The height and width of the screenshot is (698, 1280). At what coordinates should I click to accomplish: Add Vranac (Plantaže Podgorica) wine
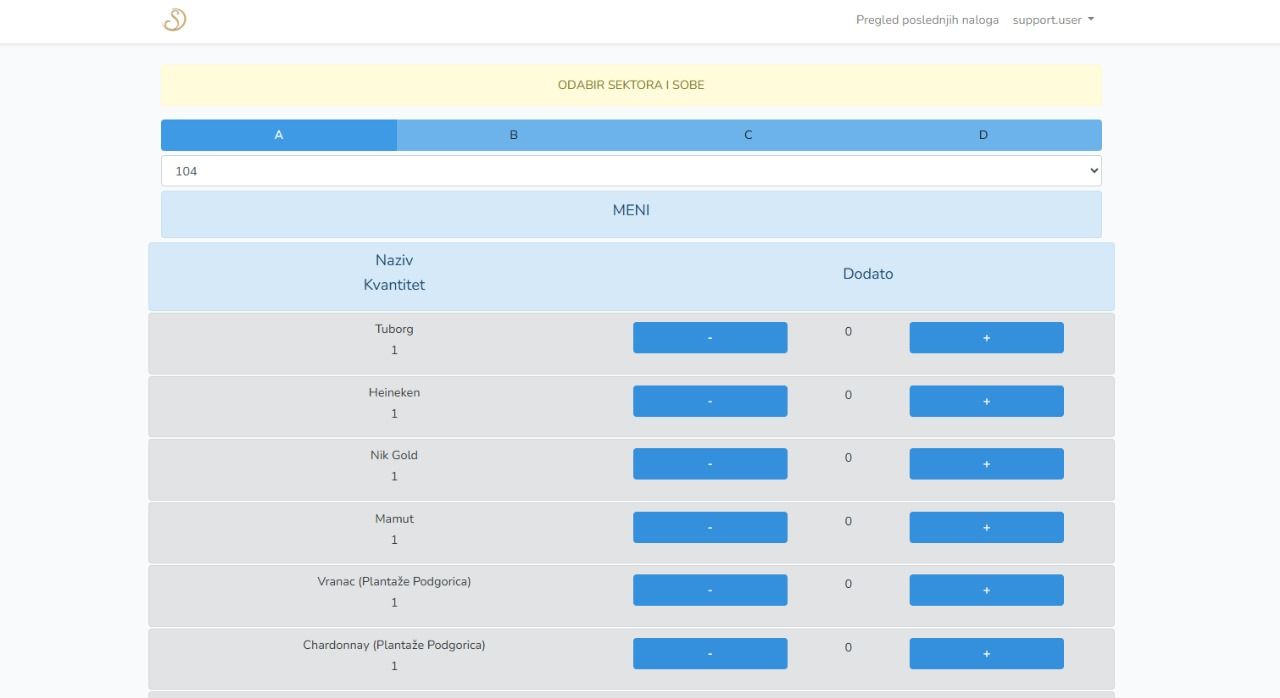(986, 590)
